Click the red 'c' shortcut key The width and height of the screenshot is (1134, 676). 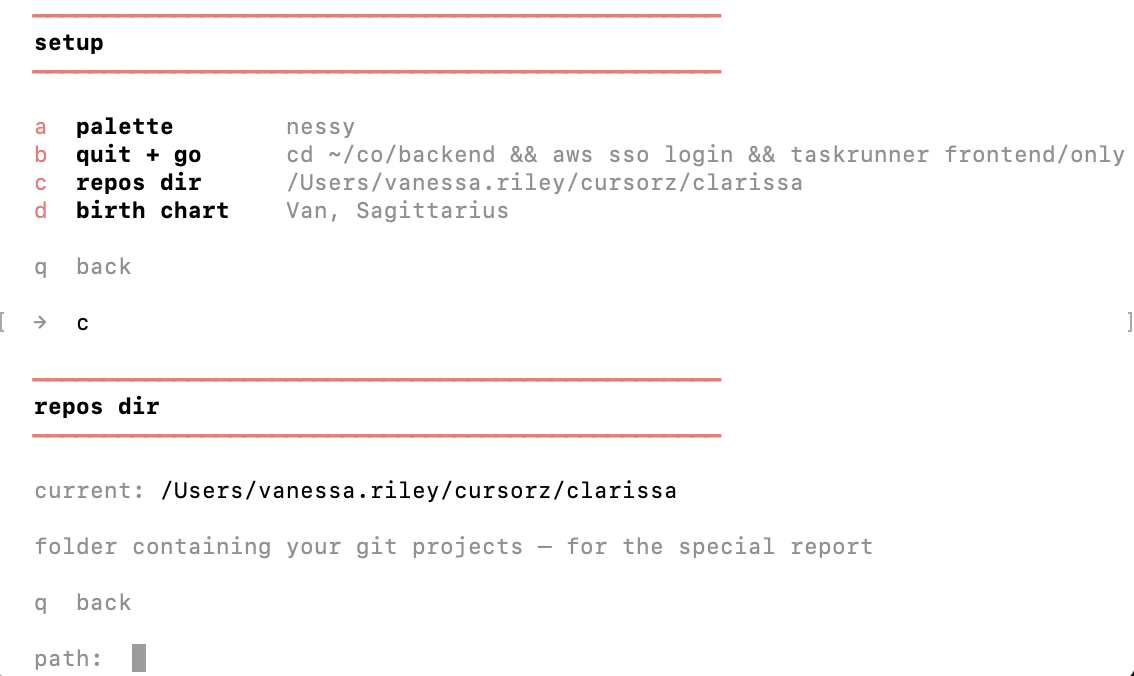[x=41, y=183]
